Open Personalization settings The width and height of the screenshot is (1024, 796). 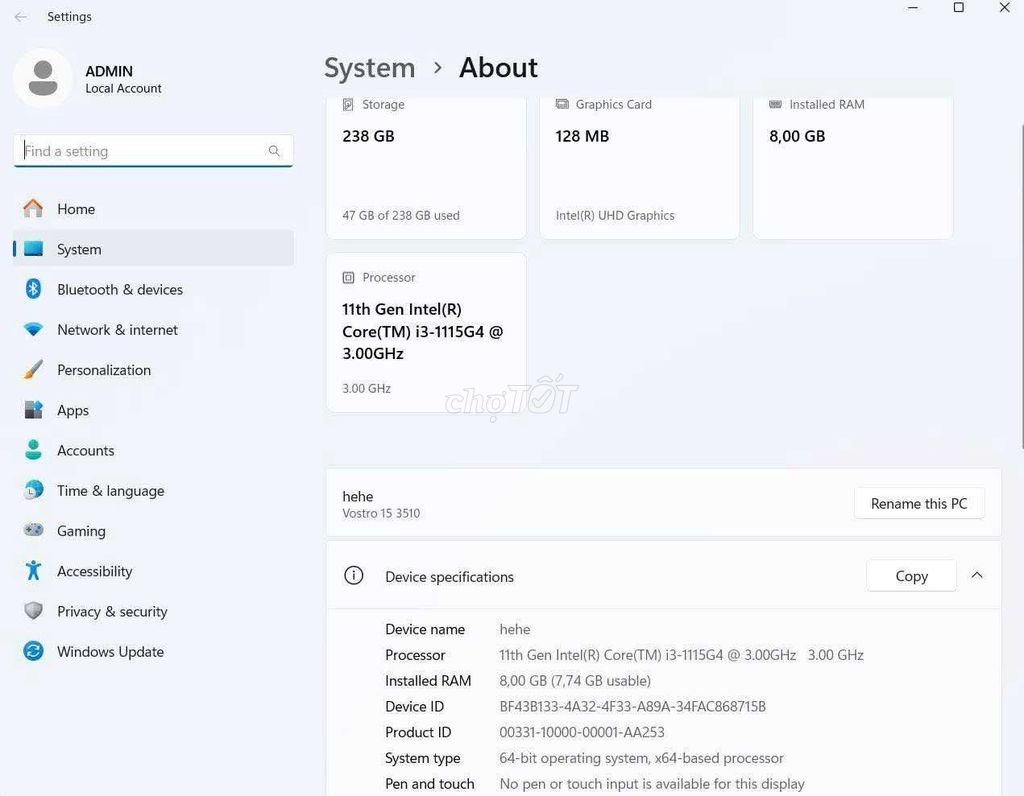click(153, 370)
